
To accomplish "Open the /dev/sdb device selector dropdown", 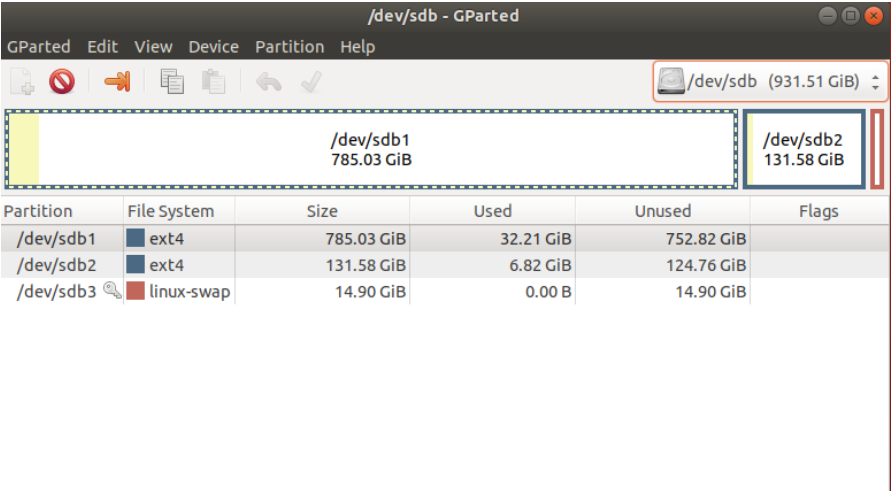I will 769,82.
